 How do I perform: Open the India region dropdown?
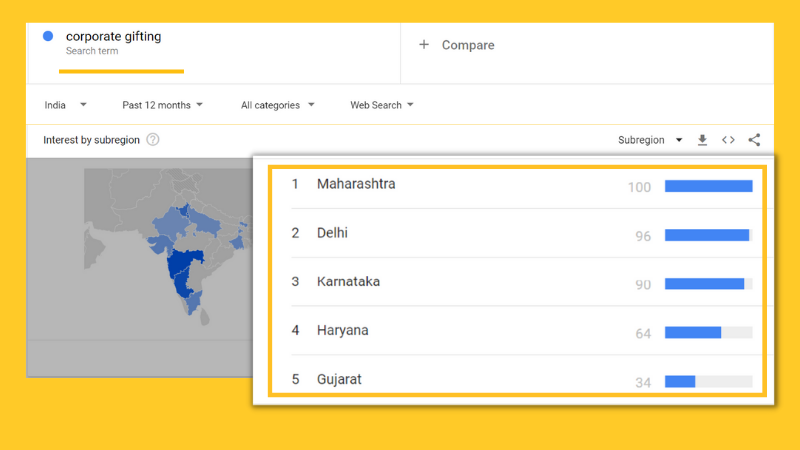[x=65, y=105]
